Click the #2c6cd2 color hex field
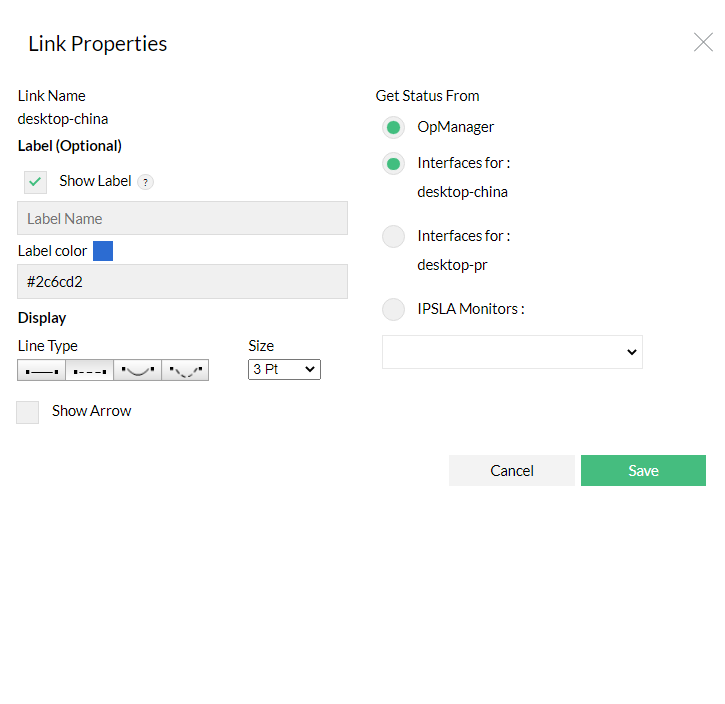Image resolution: width=725 pixels, height=704 pixels. [x=183, y=282]
